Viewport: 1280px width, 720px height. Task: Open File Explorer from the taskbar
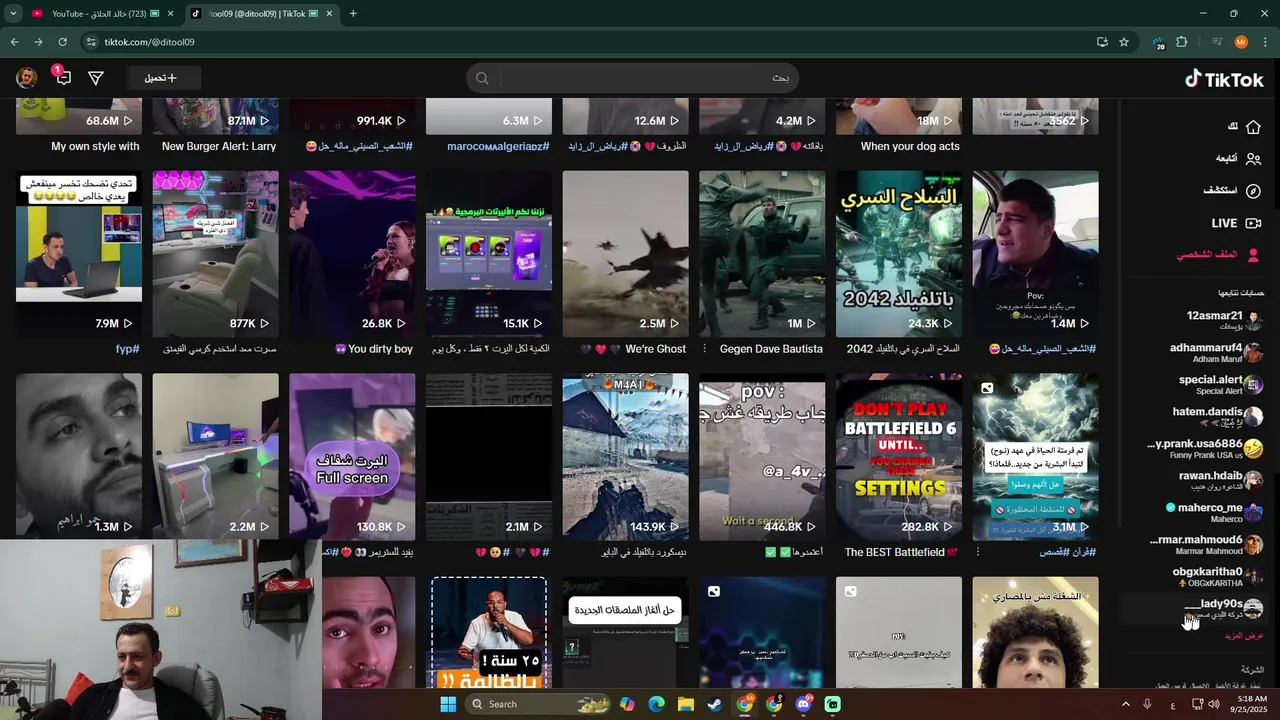point(686,704)
